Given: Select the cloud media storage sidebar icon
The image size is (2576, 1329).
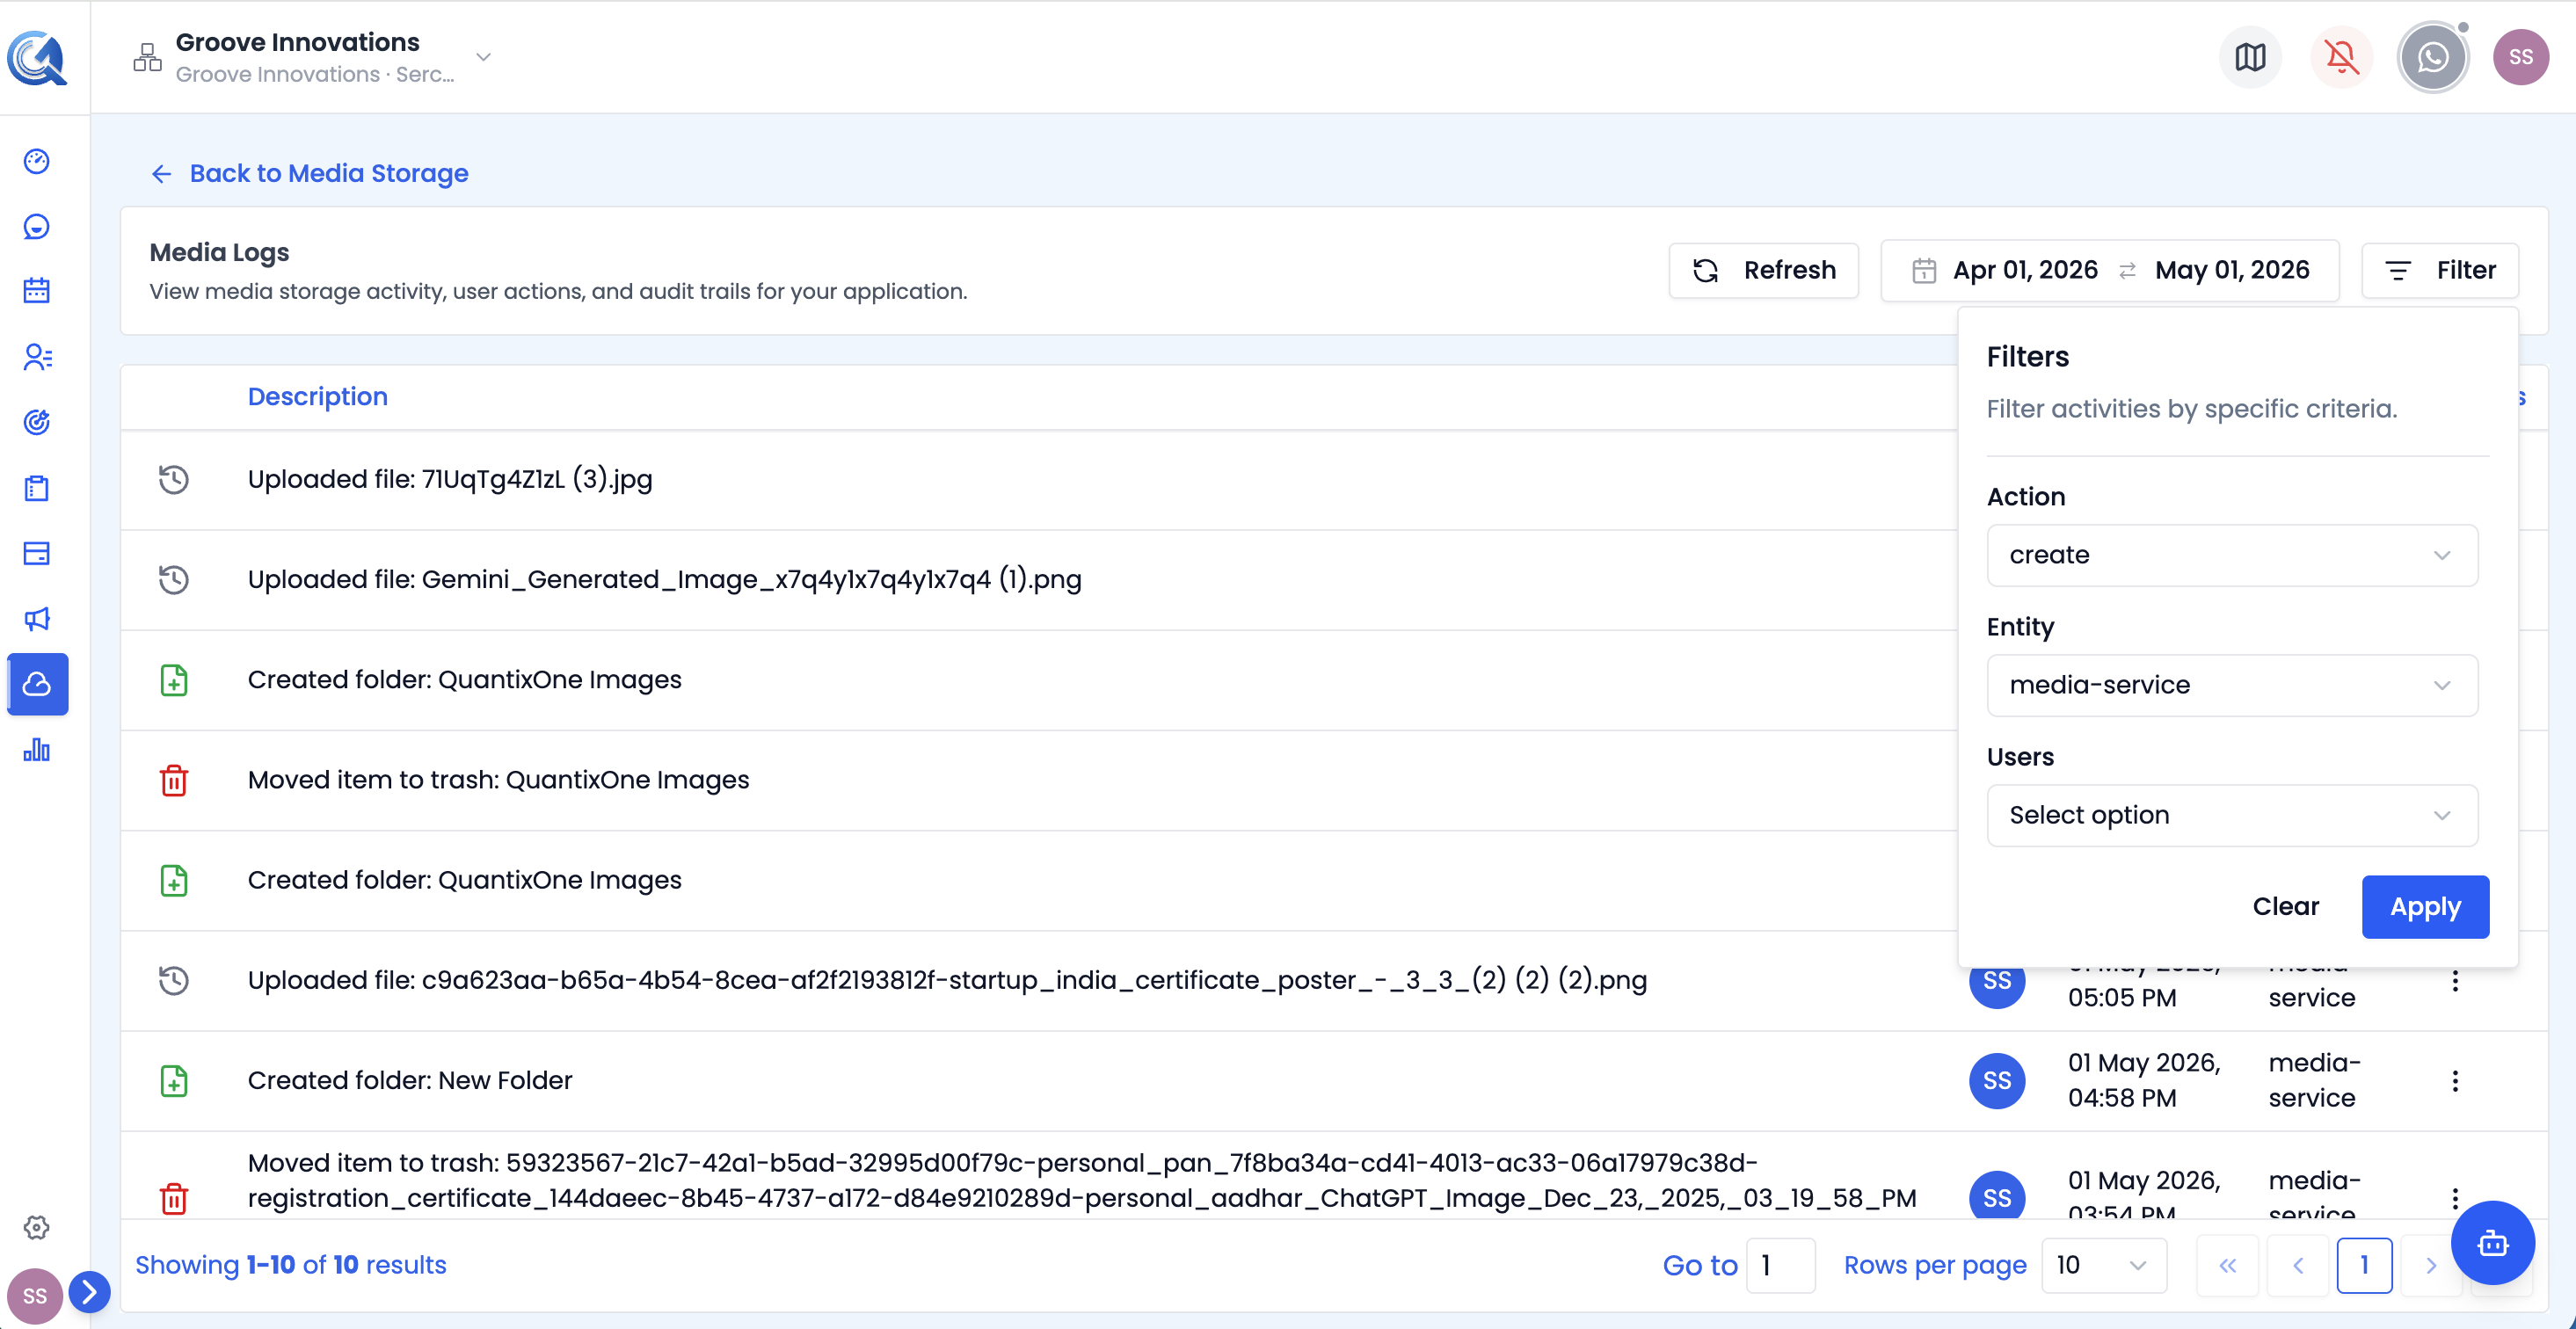Looking at the screenshot, I should 37,684.
